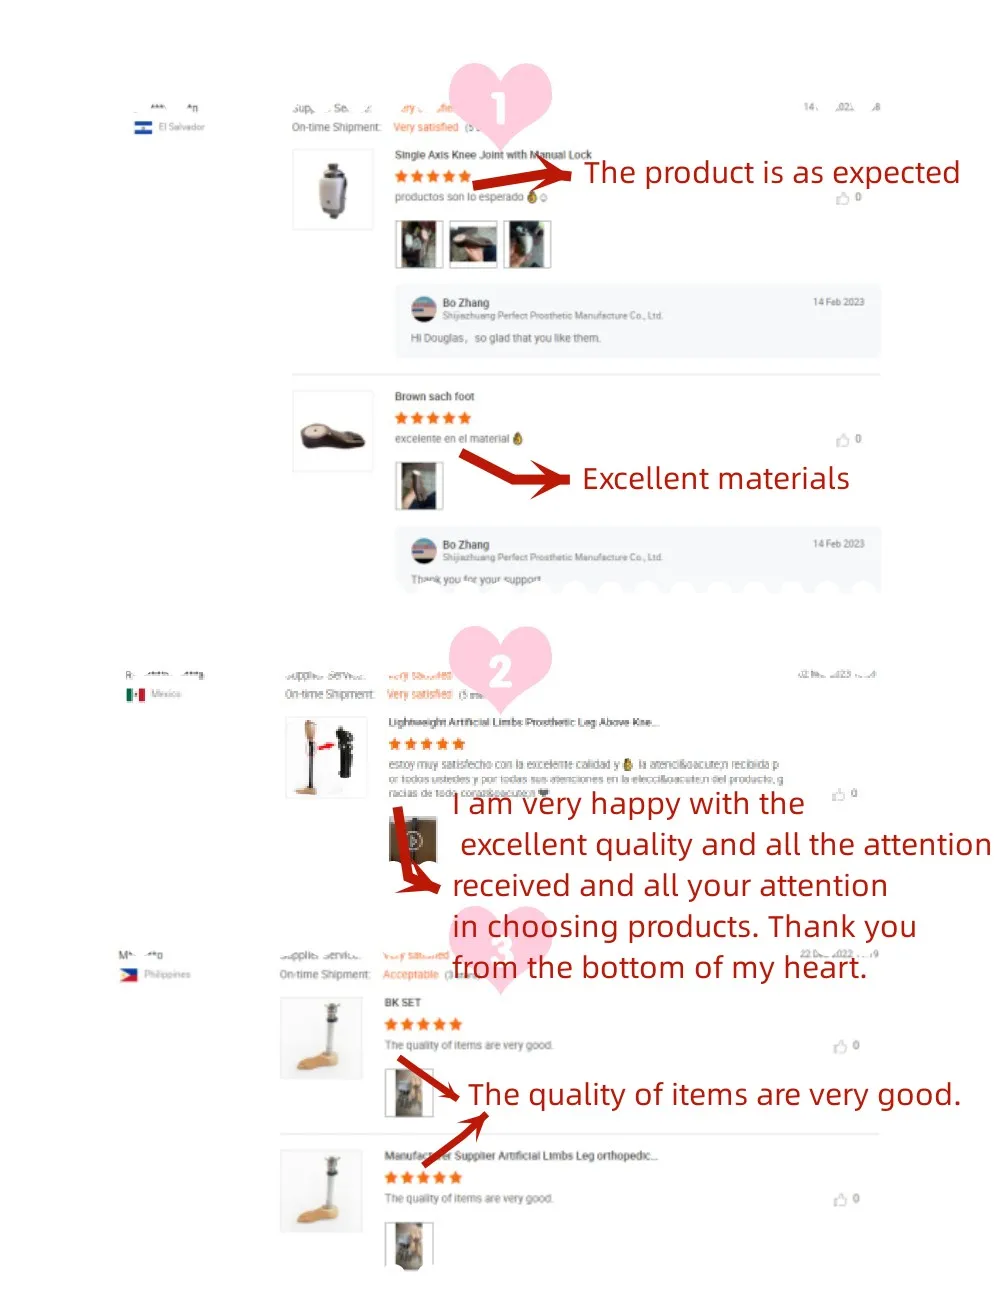Click the El Salvador flag icon

[144, 127]
